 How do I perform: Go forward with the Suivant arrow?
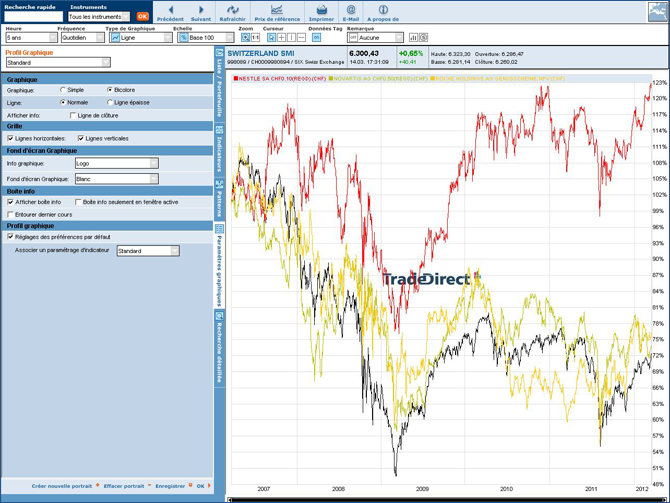pyautogui.click(x=201, y=9)
